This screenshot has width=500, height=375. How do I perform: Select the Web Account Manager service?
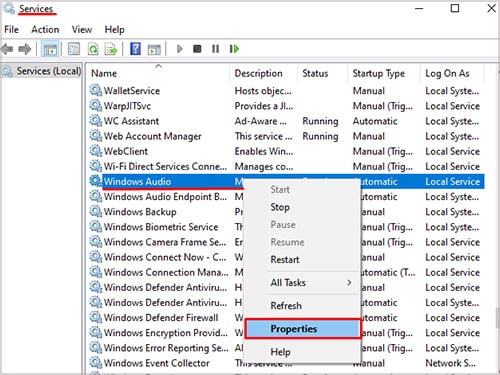point(152,136)
